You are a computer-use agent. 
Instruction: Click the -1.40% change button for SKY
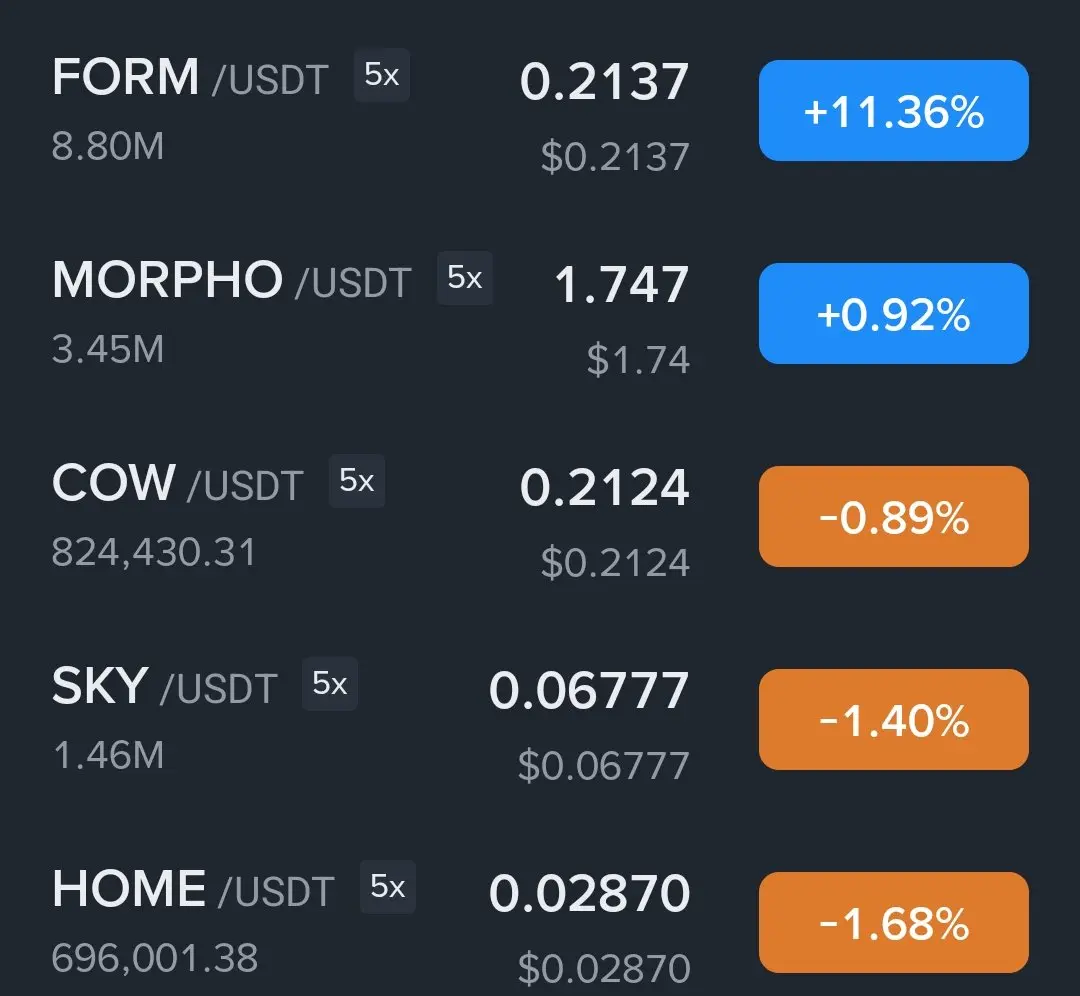[x=893, y=719]
